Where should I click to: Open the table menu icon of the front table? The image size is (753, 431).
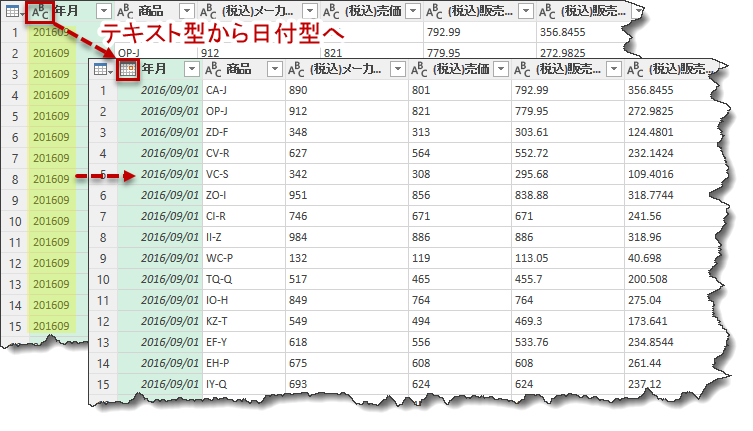click(x=103, y=69)
